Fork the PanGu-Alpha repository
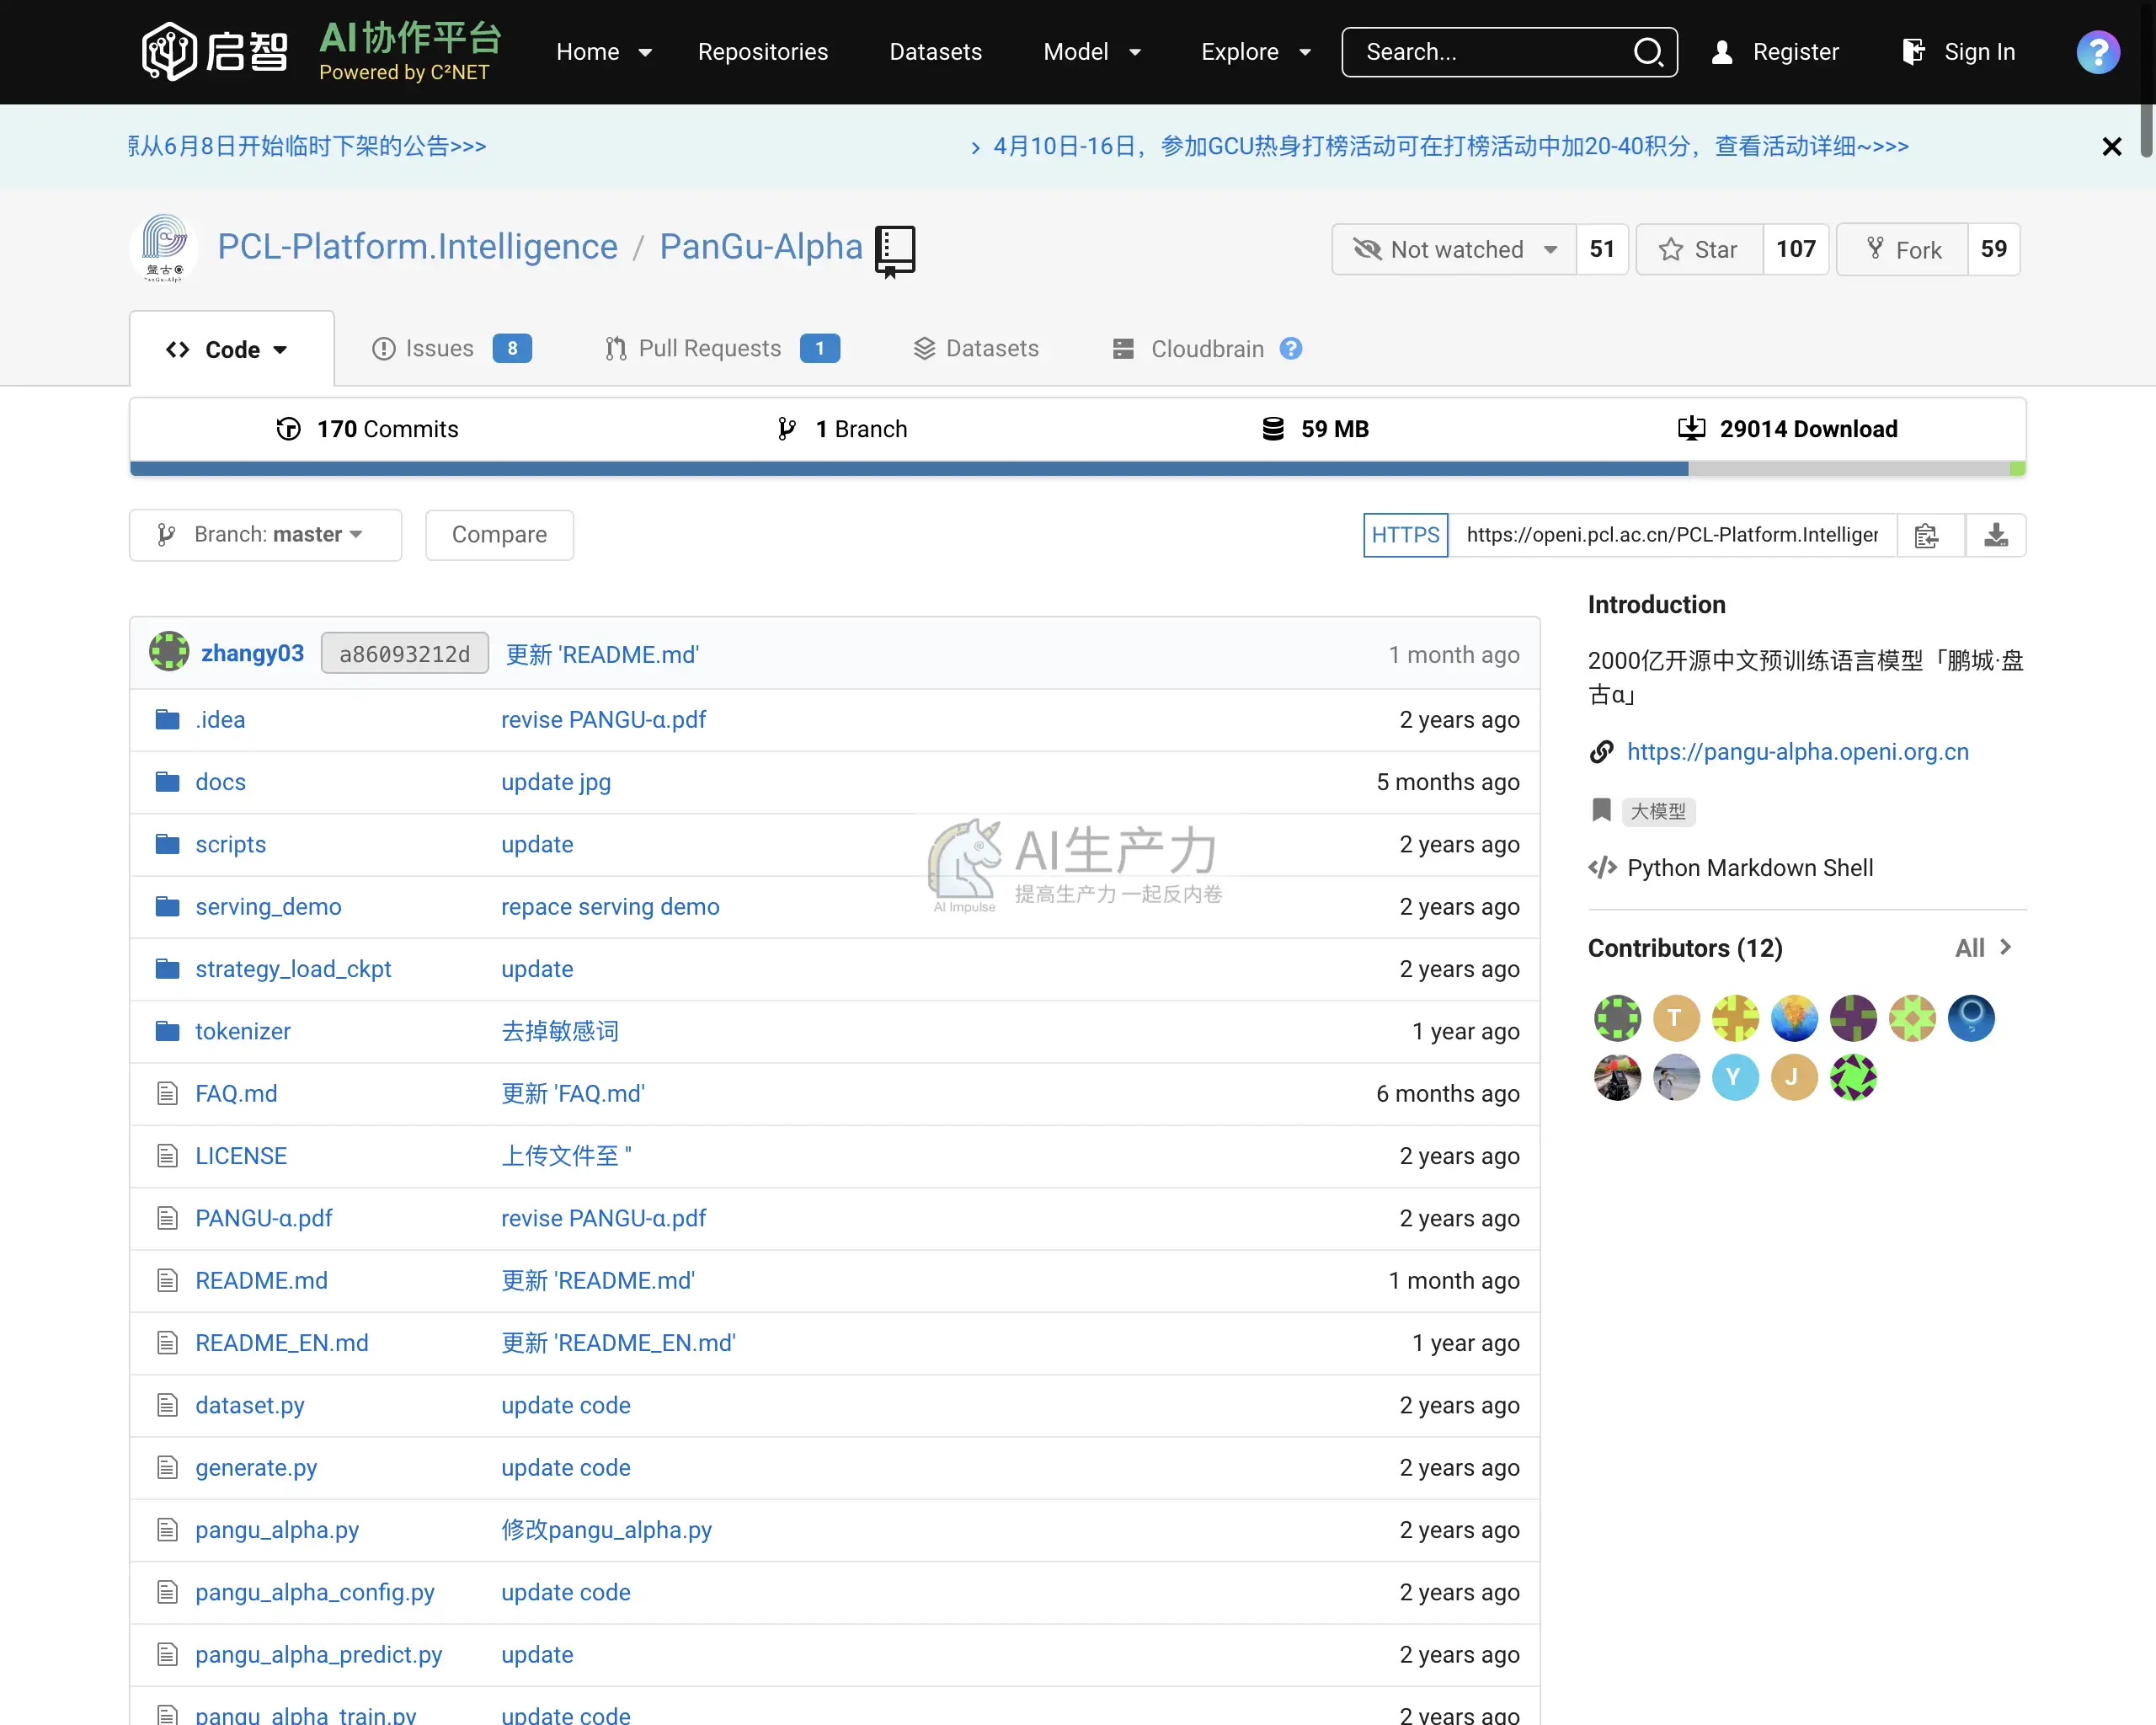This screenshot has width=2156, height=1725. [1903, 249]
